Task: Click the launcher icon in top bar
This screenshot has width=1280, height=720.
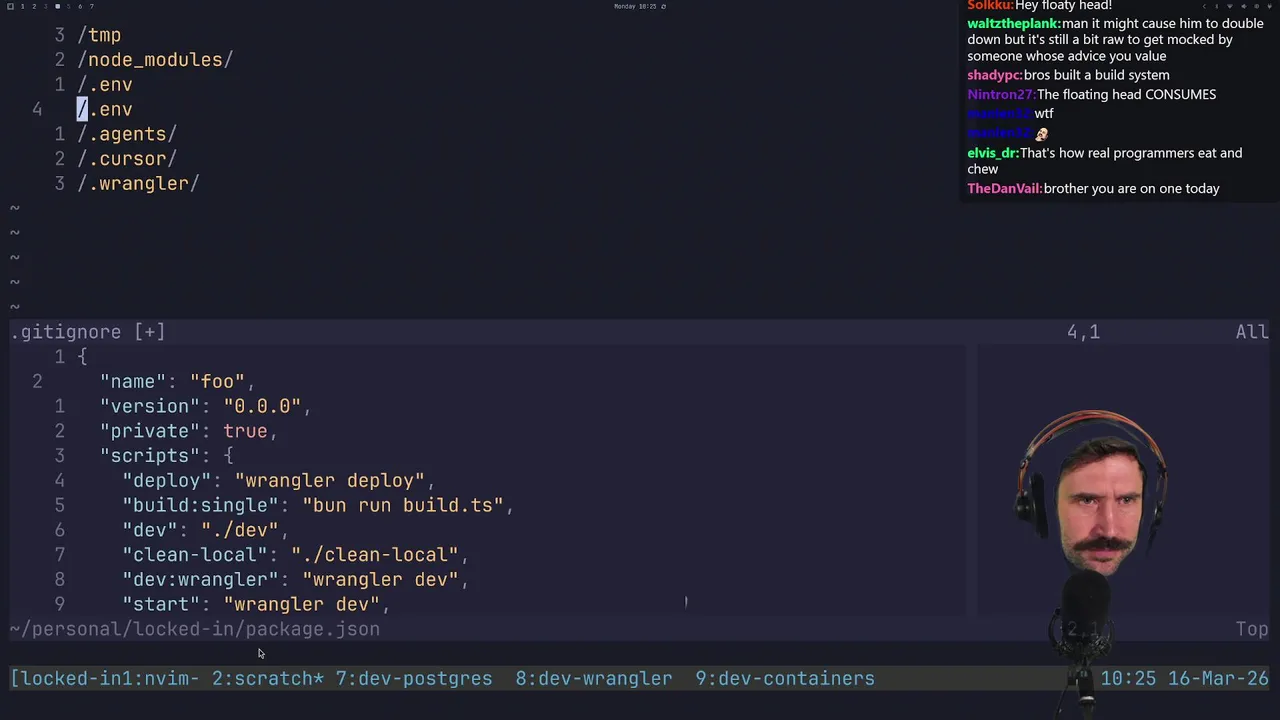Action: click(x=10, y=6)
